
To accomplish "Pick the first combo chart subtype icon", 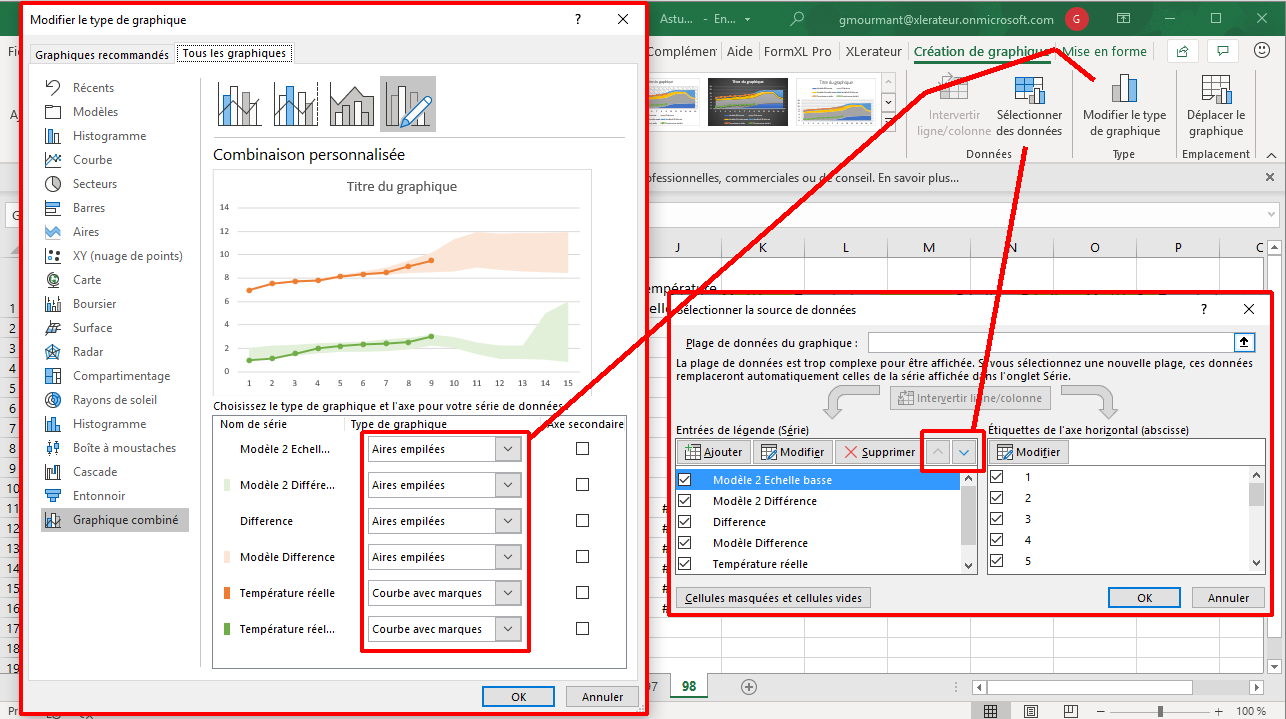I will 240,104.
